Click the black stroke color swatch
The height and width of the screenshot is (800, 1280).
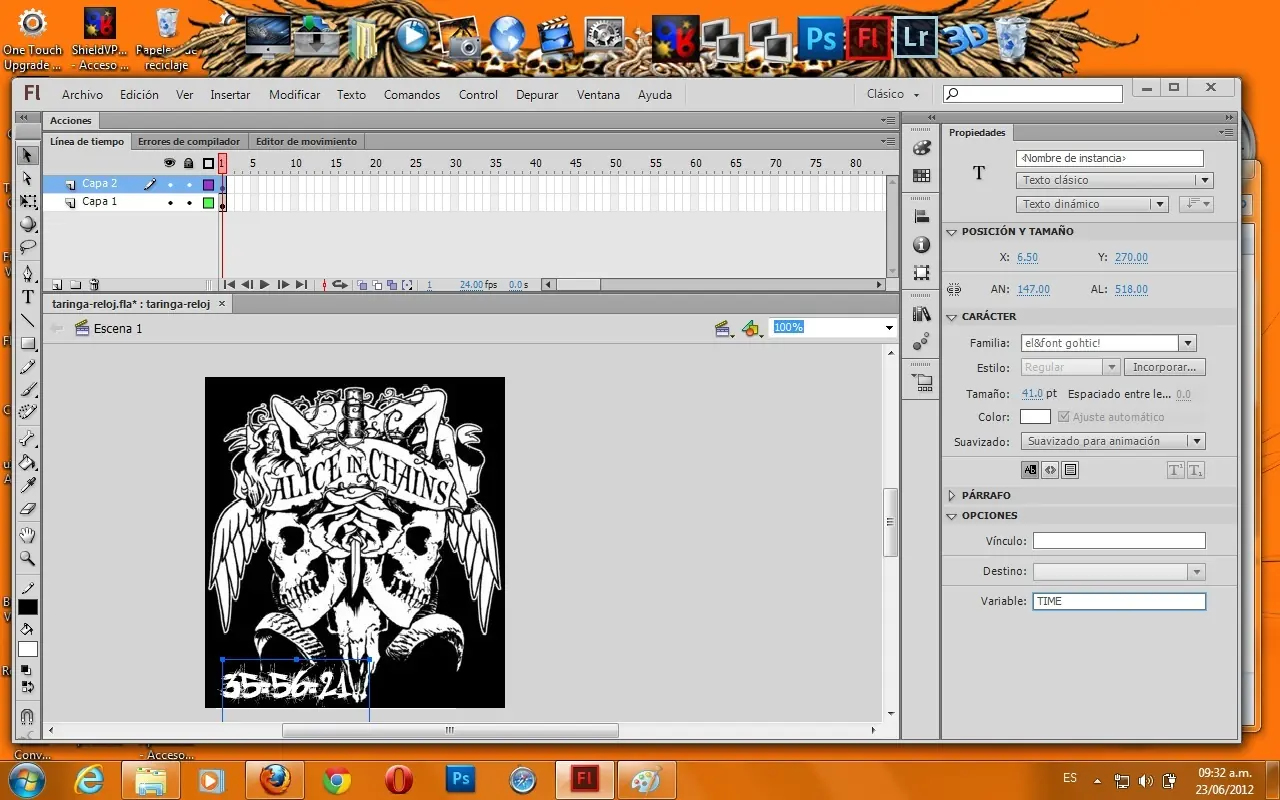click(28, 607)
